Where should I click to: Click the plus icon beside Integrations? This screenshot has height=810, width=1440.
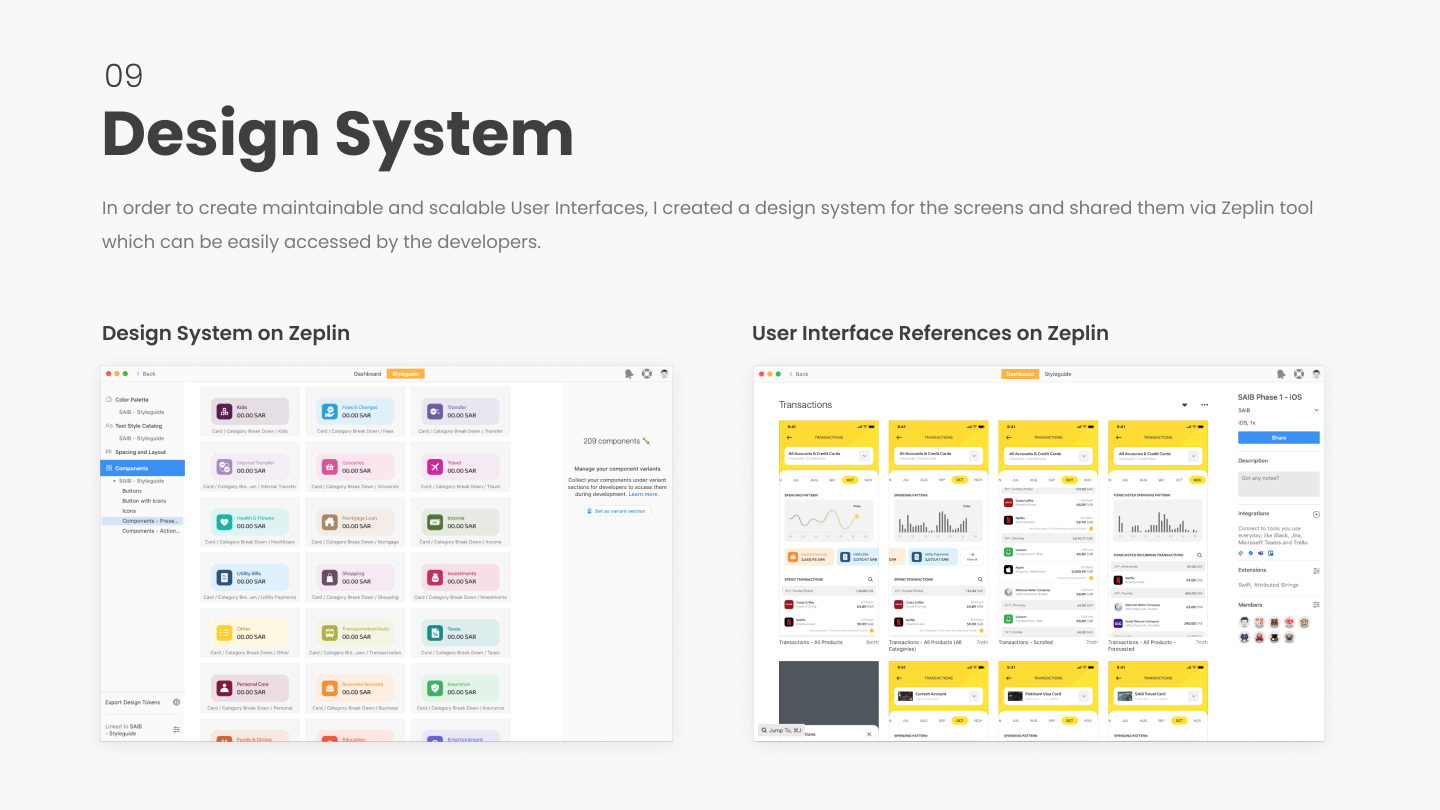[x=1316, y=514]
